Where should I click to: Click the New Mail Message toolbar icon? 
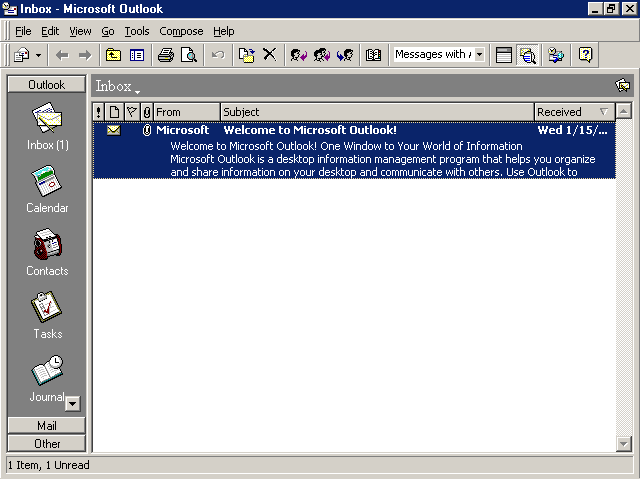pyautogui.click(x=21, y=55)
